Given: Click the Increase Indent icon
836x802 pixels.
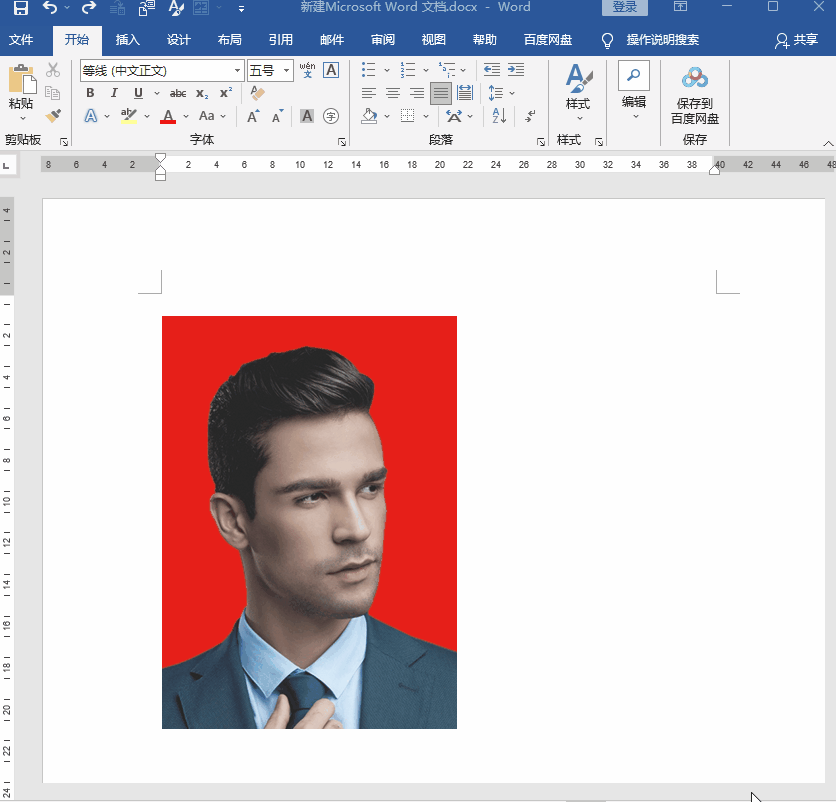Looking at the screenshot, I should click(516, 70).
